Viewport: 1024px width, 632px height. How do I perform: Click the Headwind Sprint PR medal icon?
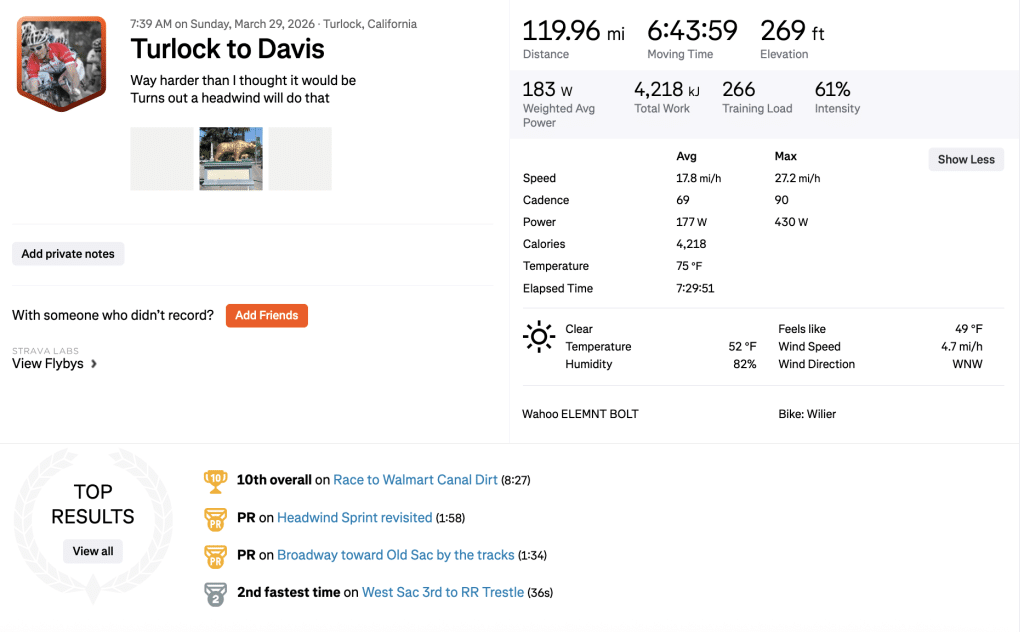tap(215, 518)
